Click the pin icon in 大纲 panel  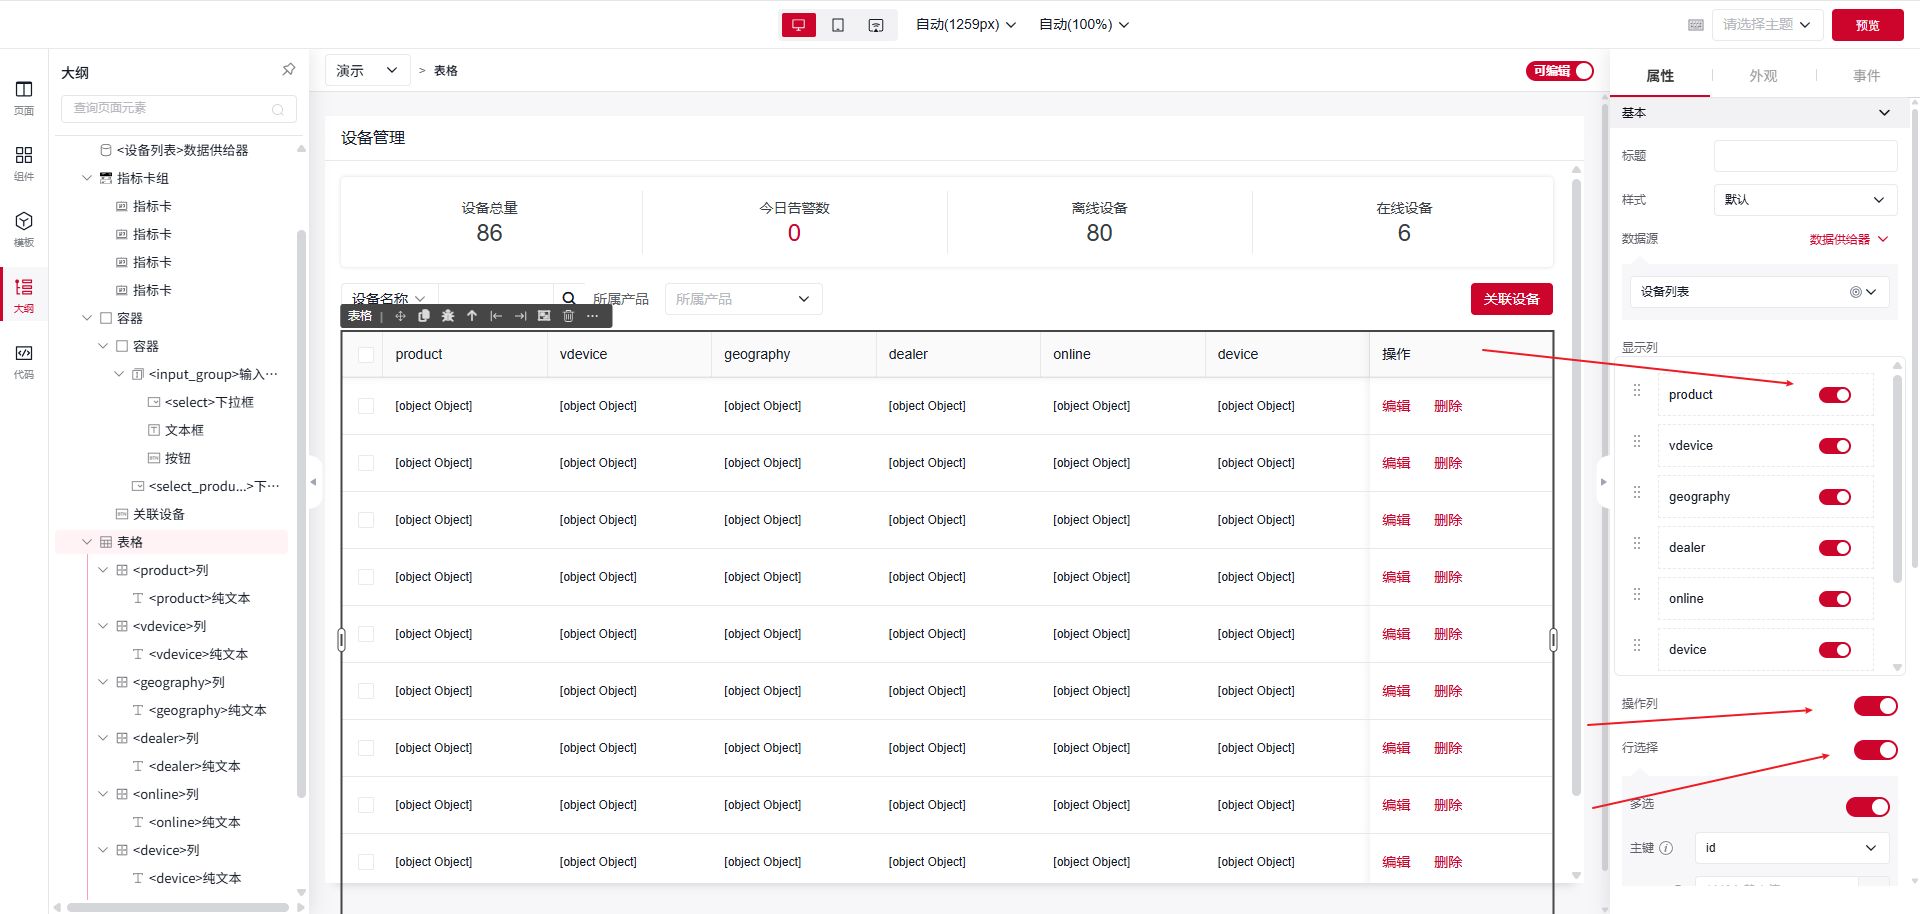[x=288, y=70]
